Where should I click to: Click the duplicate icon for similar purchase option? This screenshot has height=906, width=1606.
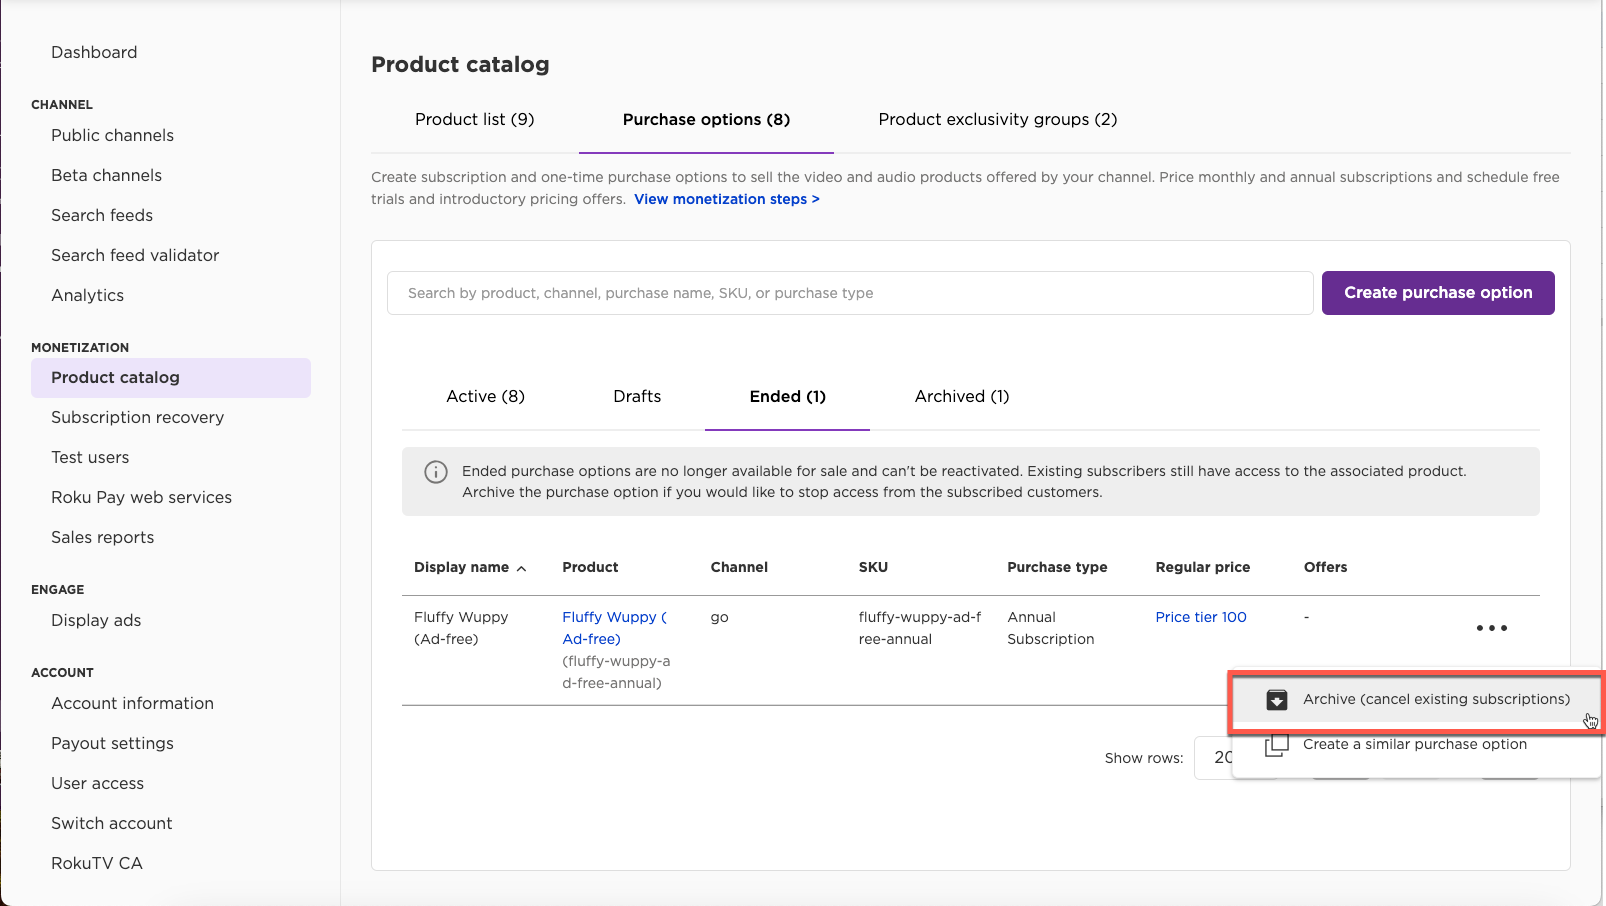(1277, 745)
